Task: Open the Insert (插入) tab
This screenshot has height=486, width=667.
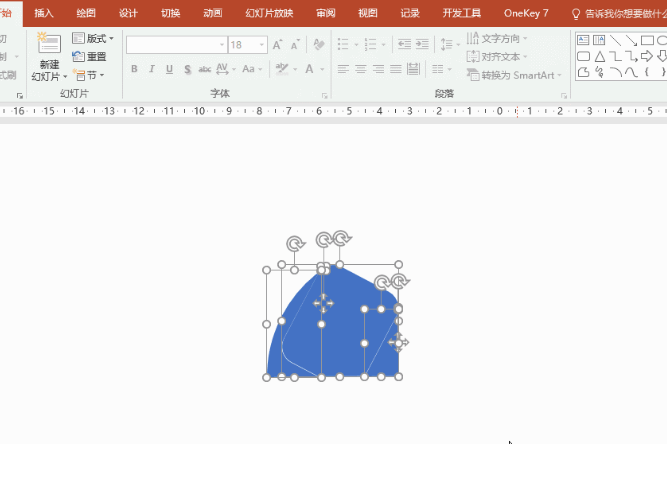Action: (x=44, y=13)
